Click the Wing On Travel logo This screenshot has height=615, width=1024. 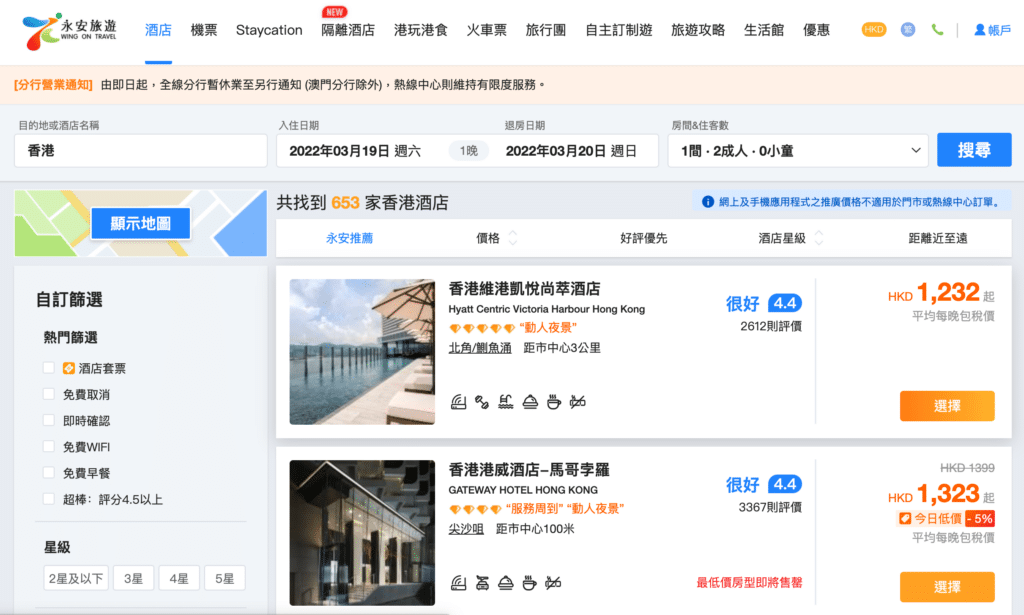coord(69,31)
